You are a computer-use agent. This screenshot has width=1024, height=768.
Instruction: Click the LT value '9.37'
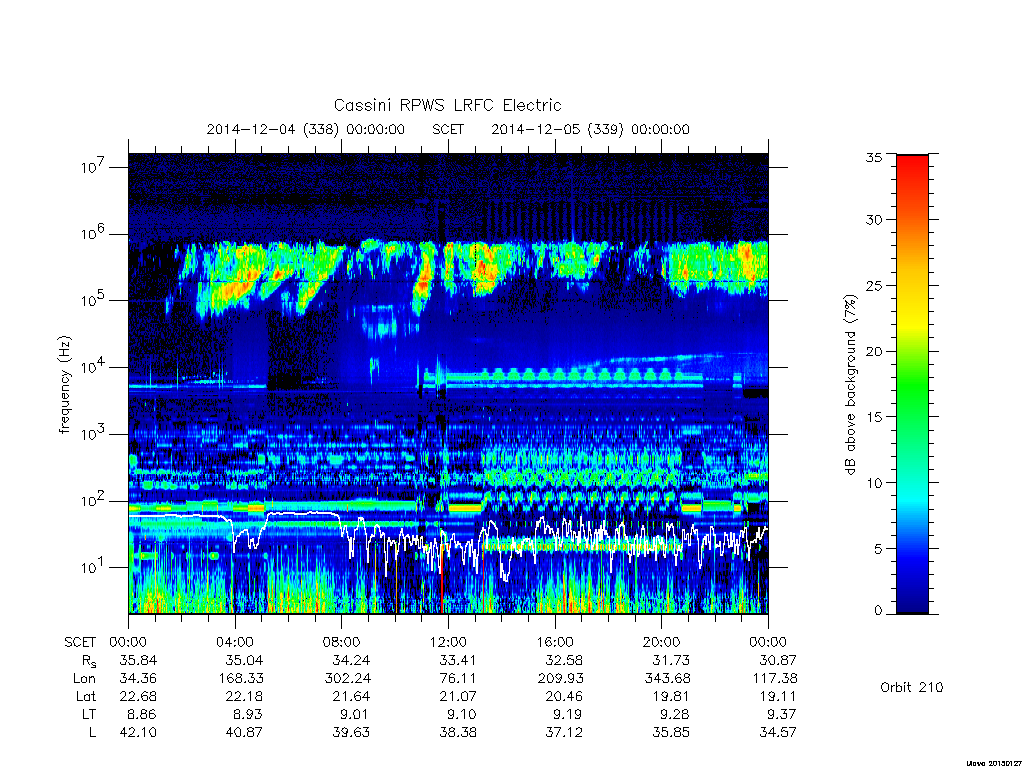tap(782, 714)
